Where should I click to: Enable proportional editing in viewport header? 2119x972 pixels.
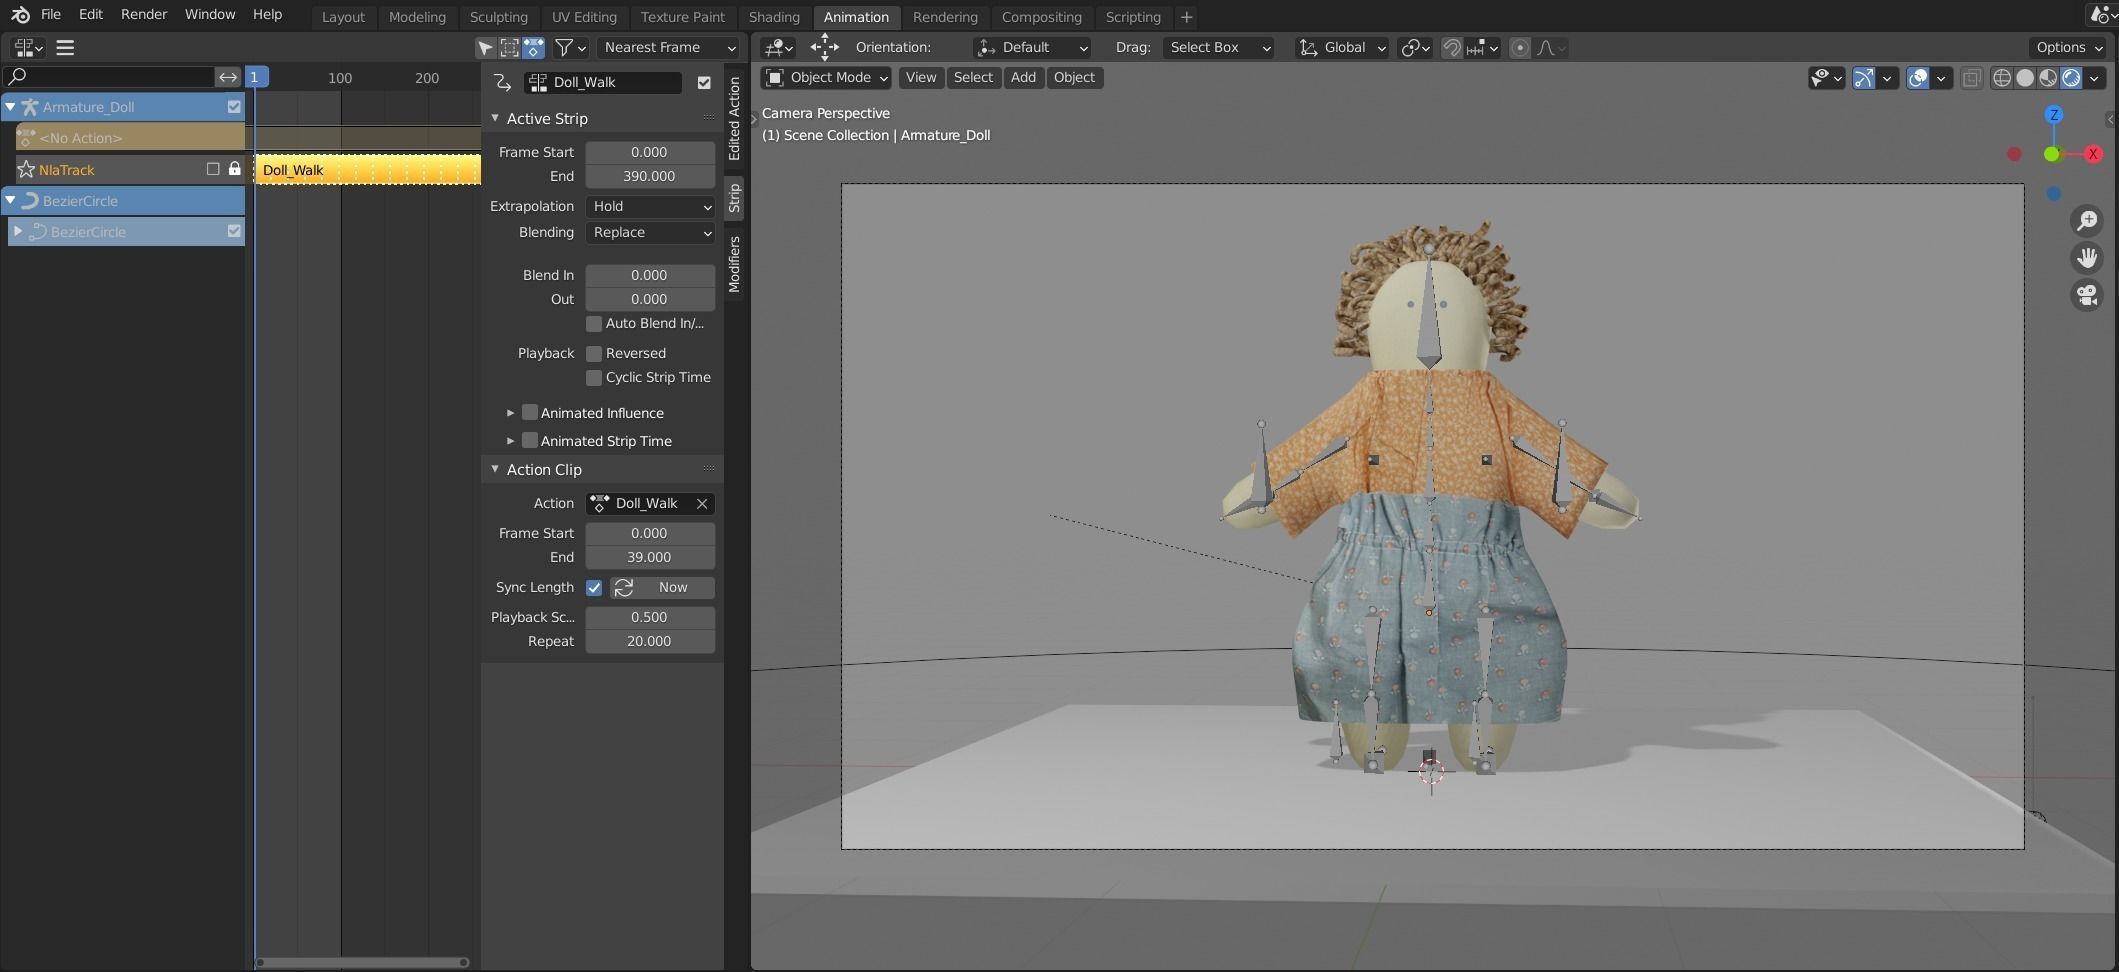click(1520, 47)
